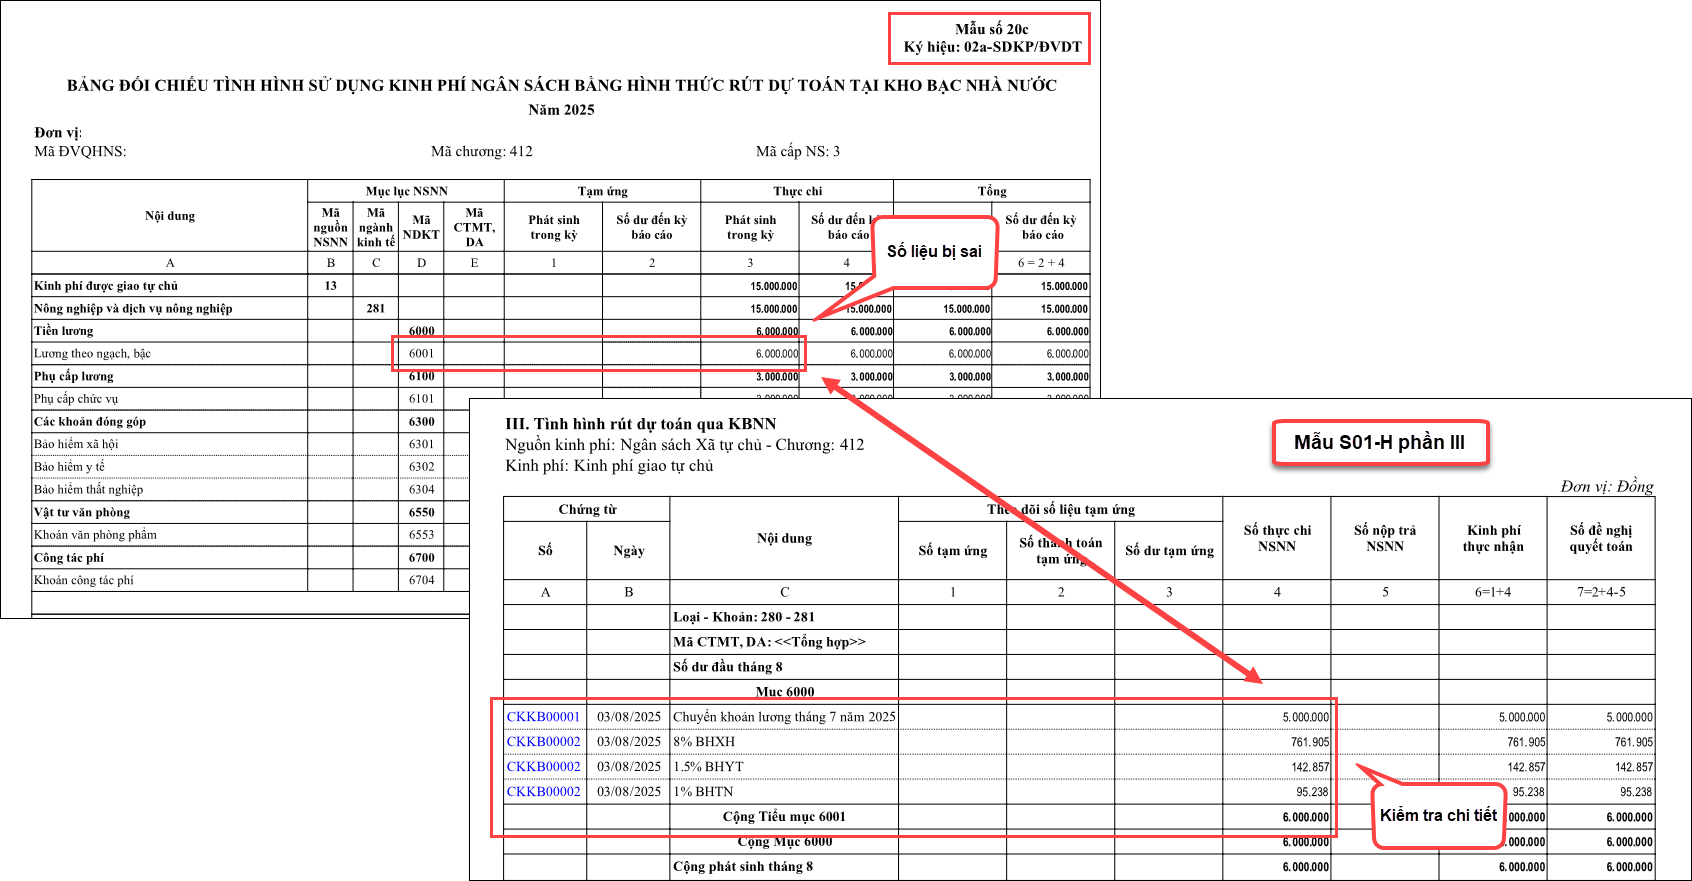1692x881 pixels.
Task: Open CKKB00002 link in 8% BHXH row
Action: (x=543, y=742)
